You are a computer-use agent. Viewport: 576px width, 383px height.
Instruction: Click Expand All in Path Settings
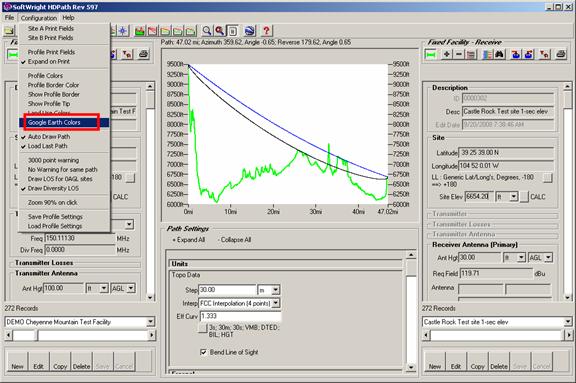coord(188,240)
